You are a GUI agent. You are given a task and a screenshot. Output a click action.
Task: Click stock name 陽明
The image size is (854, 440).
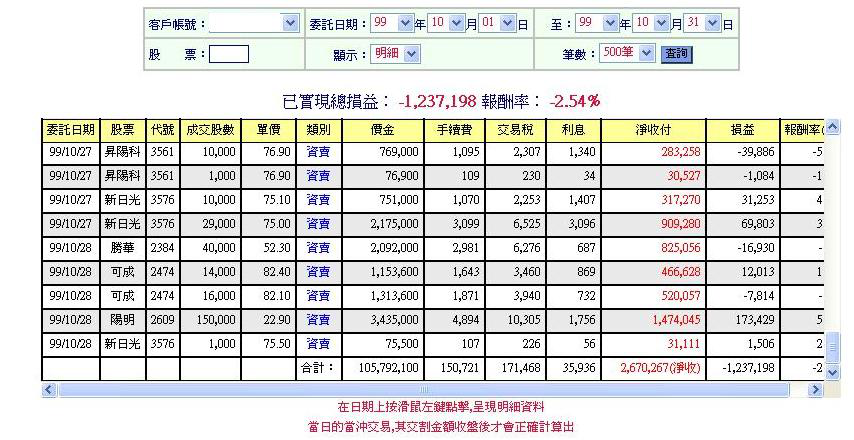pos(123,320)
